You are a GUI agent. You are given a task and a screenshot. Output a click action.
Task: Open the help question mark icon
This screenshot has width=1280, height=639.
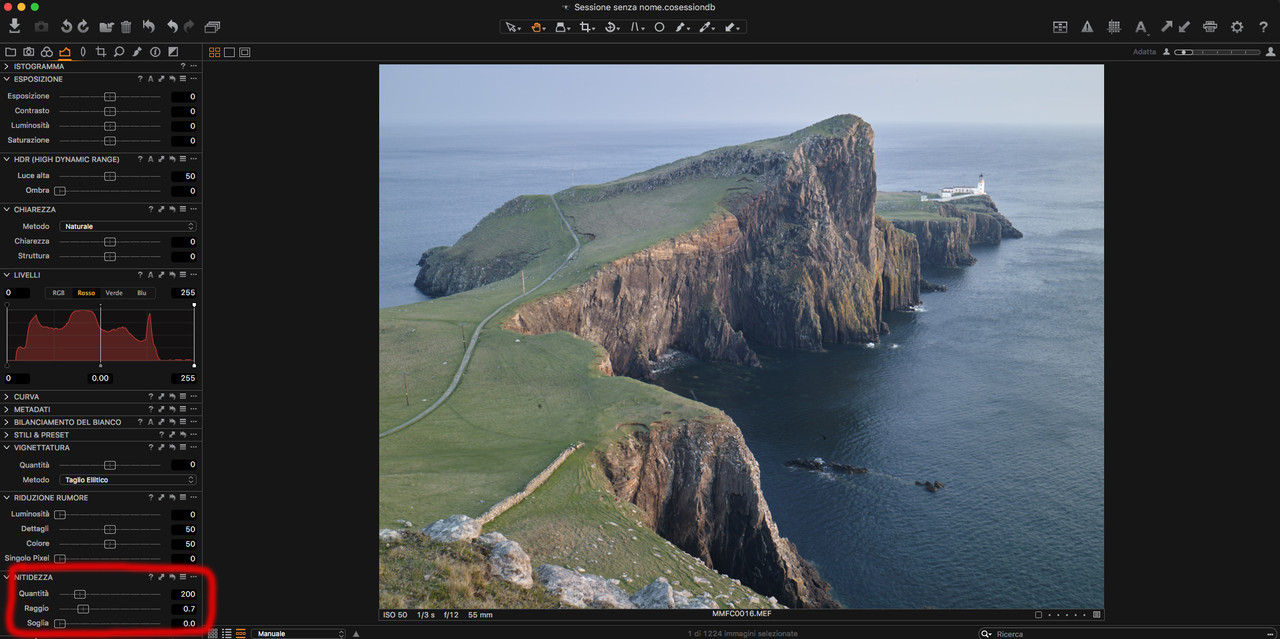pyautogui.click(x=1264, y=27)
